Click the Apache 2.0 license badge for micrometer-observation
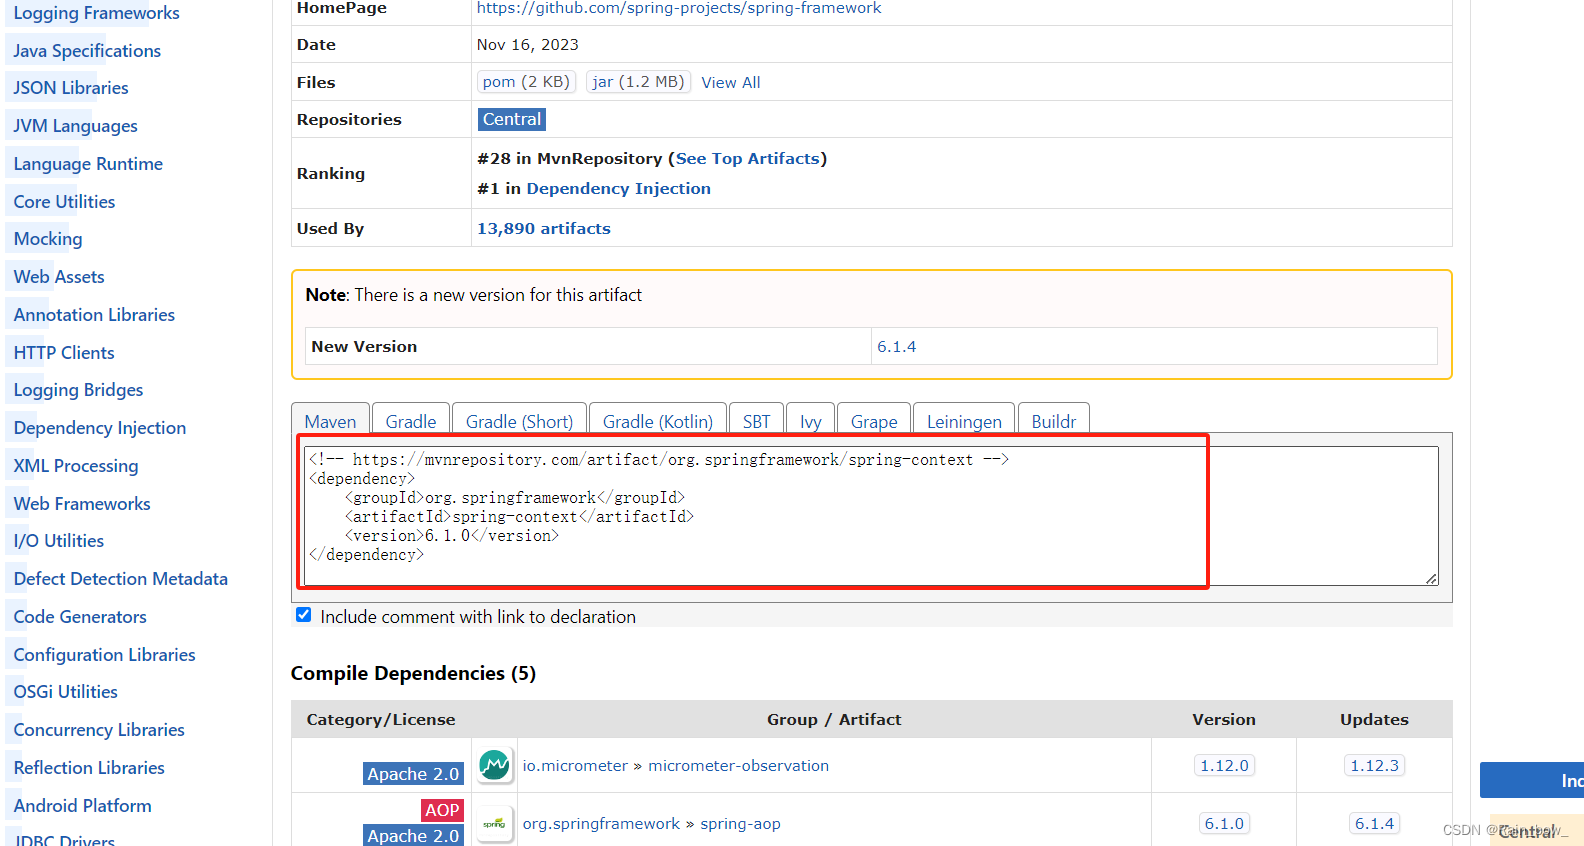 point(413,774)
